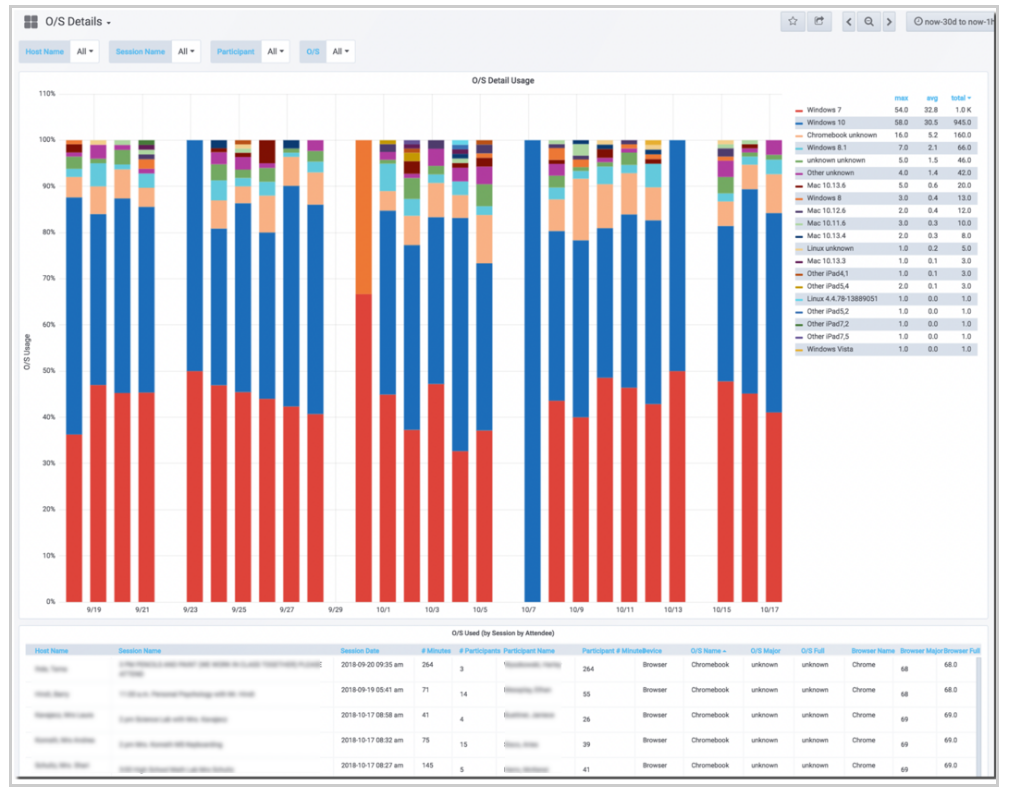Zoom out the time range
Image resolution: width=1013 pixels, height=796 pixels.
(869, 21)
